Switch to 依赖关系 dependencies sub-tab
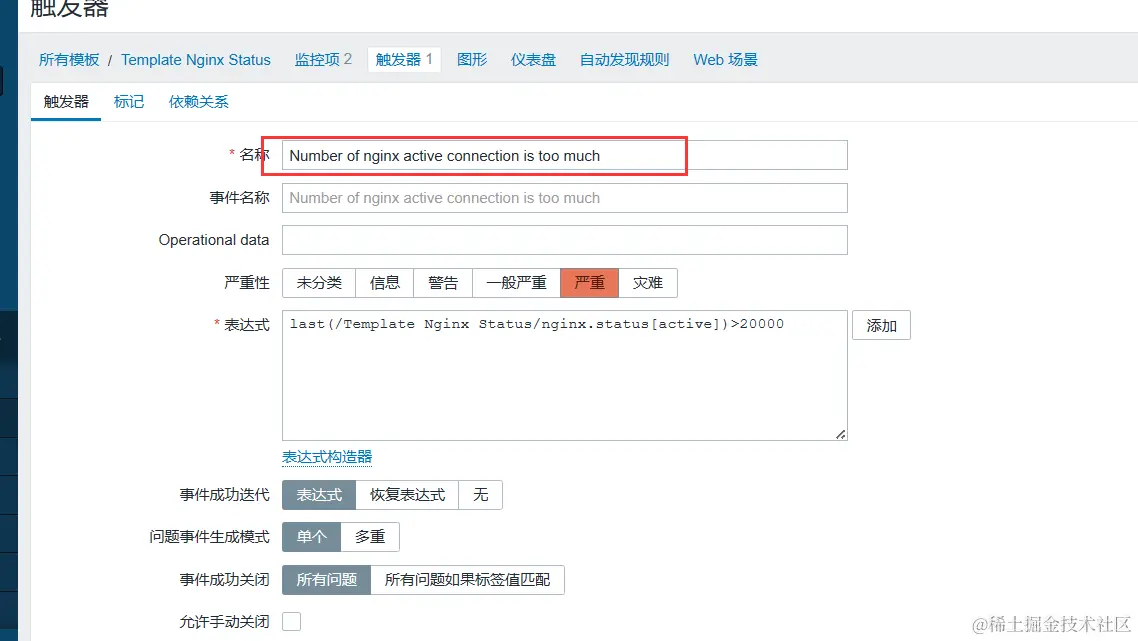The image size is (1138, 641). (x=199, y=102)
